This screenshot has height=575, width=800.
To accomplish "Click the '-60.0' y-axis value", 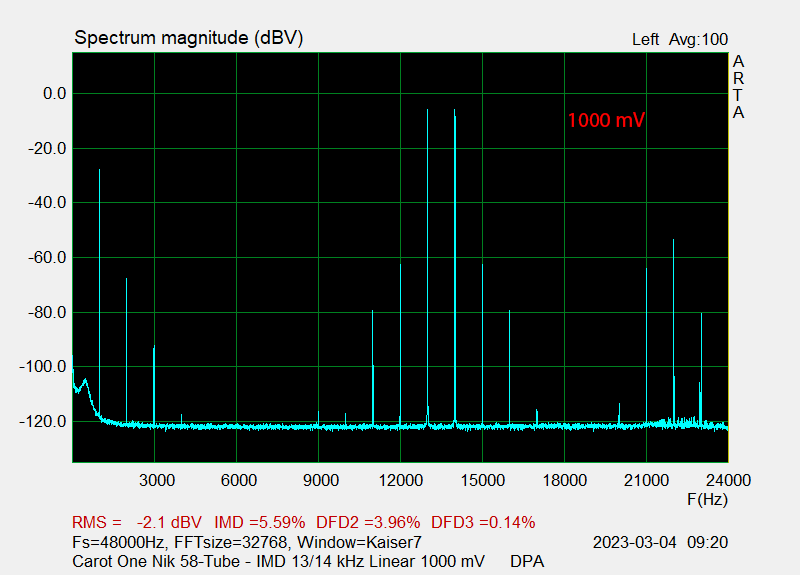I will [47, 258].
